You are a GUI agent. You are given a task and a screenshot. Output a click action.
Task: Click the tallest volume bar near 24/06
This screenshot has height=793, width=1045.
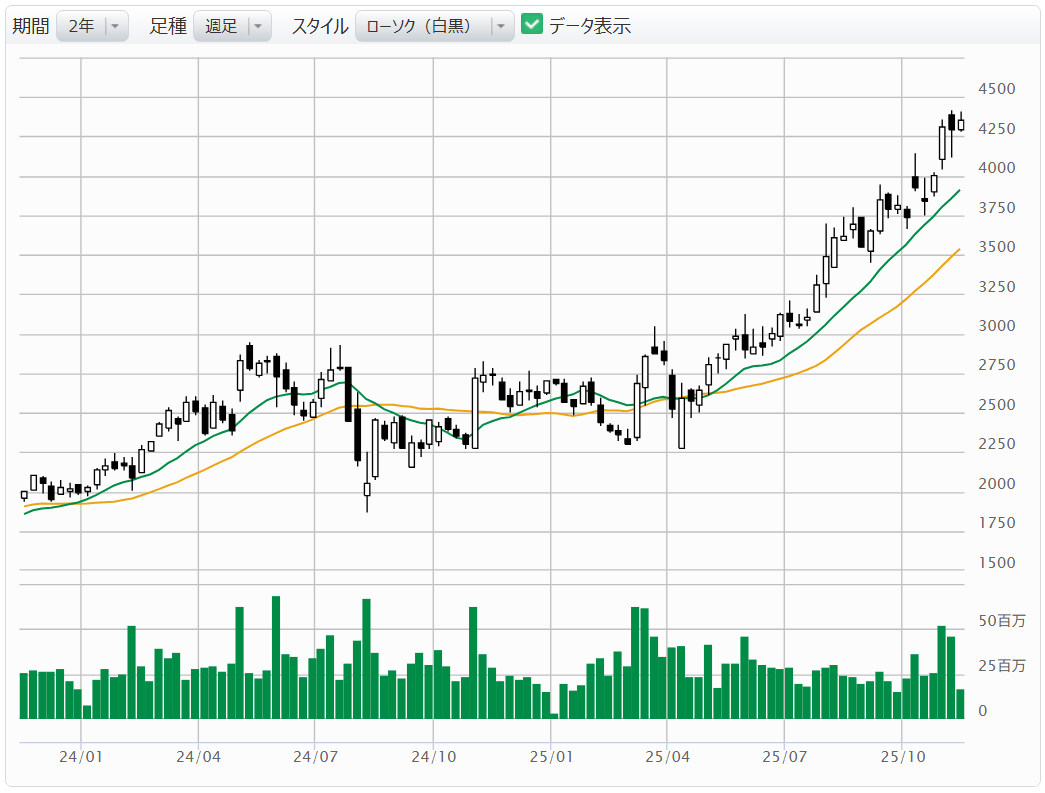point(276,657)
